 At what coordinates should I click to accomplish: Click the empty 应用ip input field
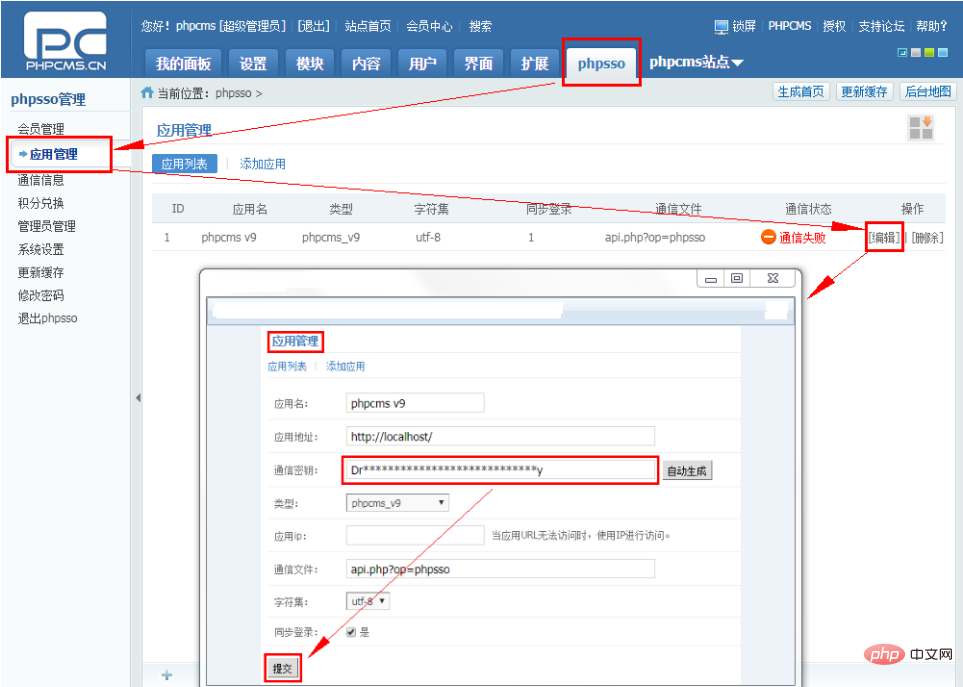[x=415, y=535]
